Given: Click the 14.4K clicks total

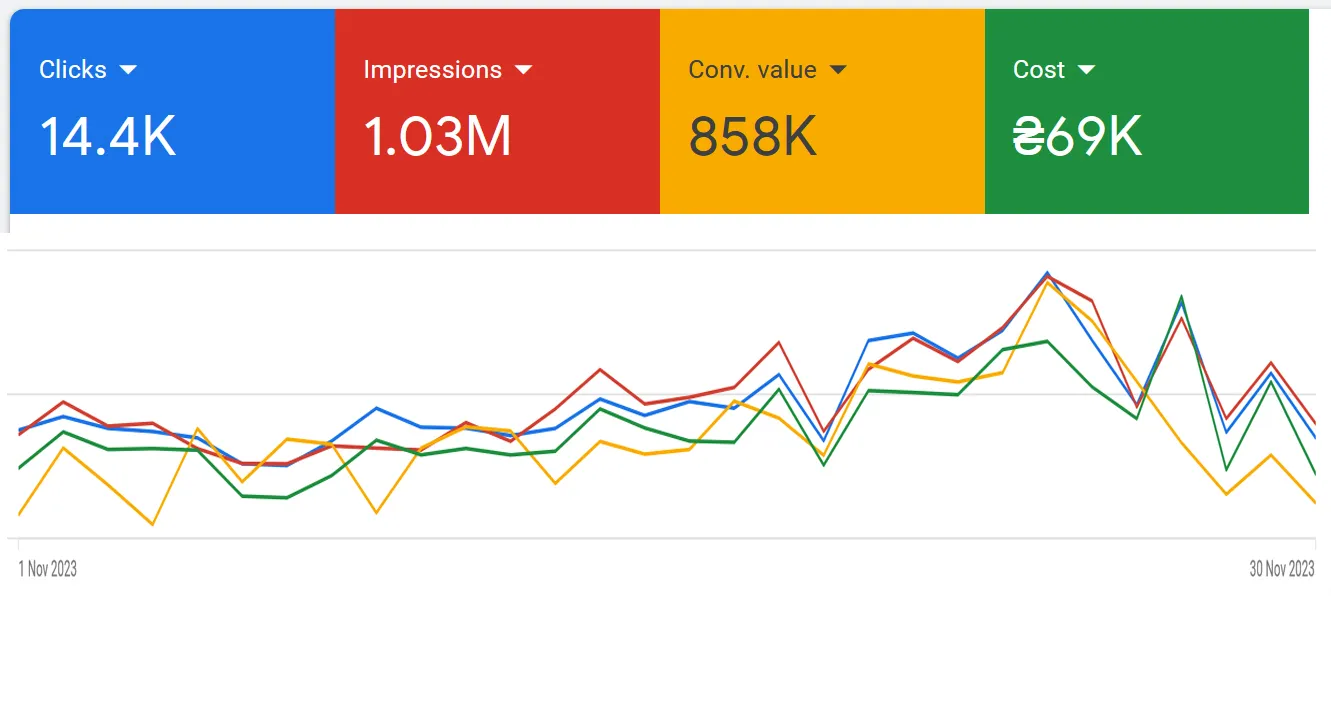Looking at the screenshot, I should coord(107,137).
